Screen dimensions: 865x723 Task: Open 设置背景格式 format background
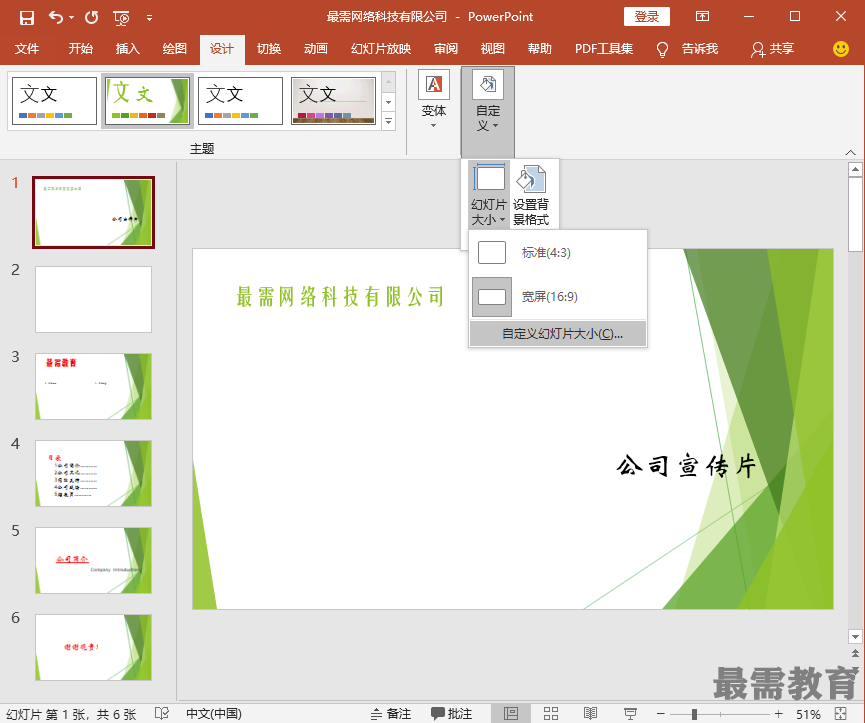tap(531, 194)
